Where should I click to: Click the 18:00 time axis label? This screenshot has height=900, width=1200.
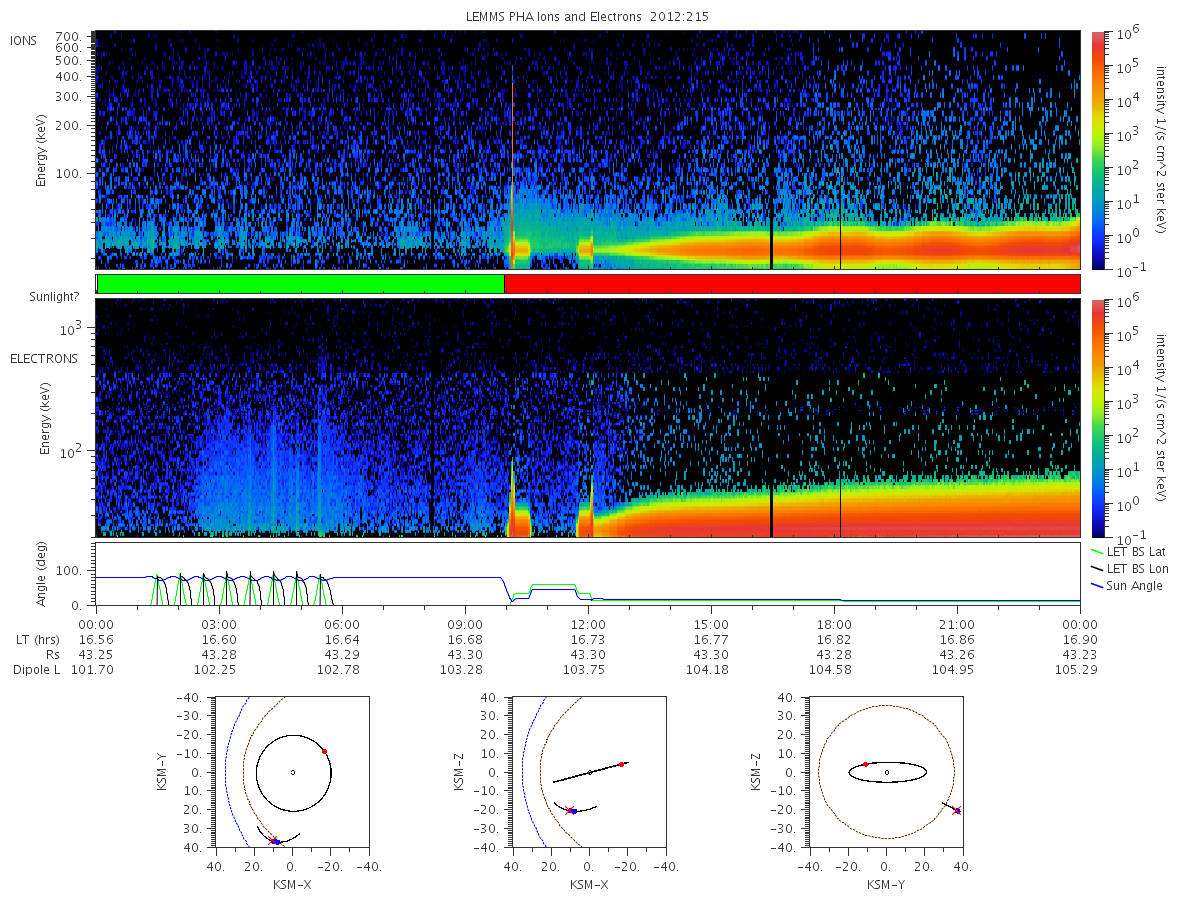pyautogui.click(x=834, y=622)
